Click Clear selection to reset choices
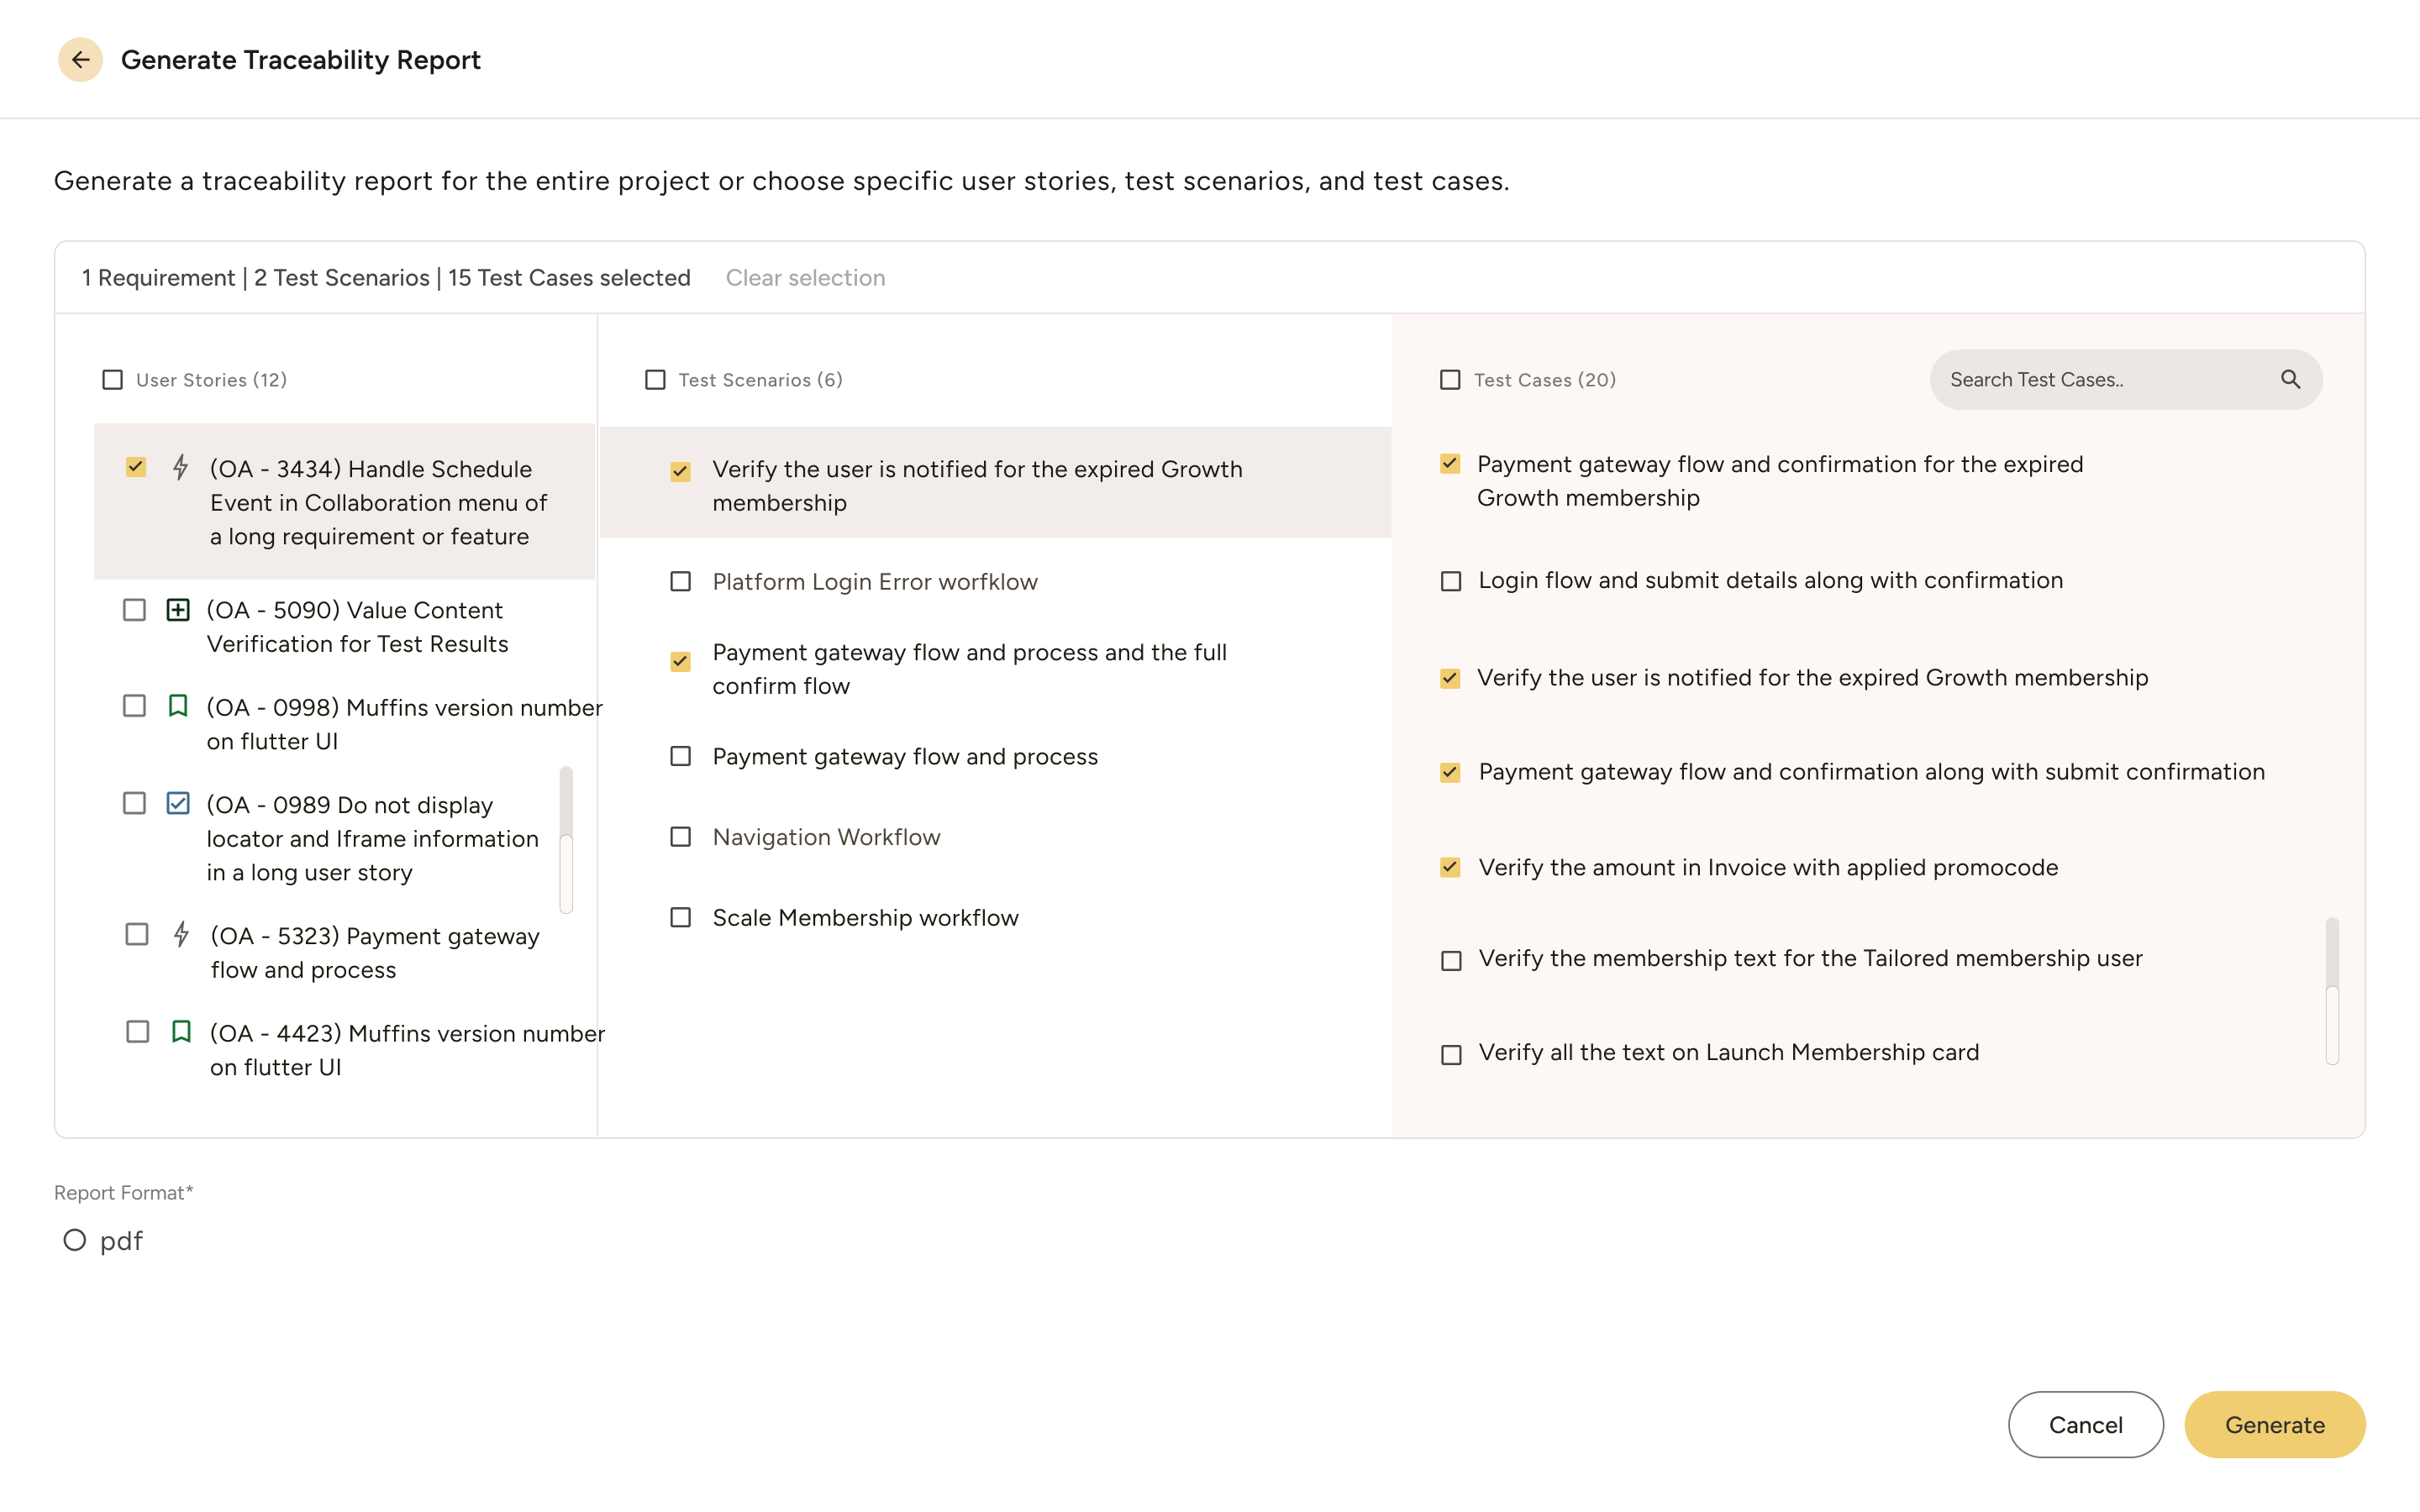Viewport: 2420px width, 1512px height. click(x=806, y=278)
